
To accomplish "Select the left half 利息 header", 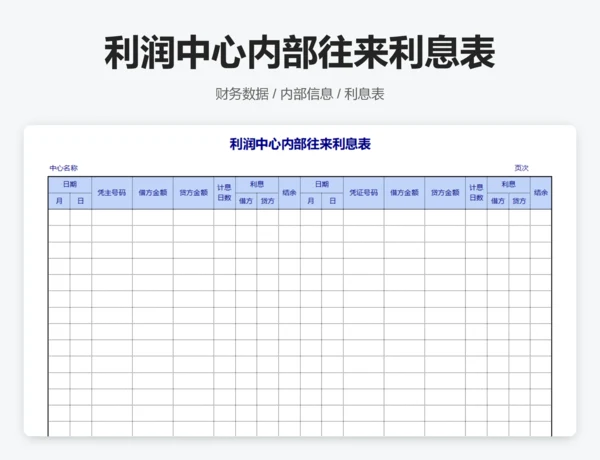I will 257,184.
